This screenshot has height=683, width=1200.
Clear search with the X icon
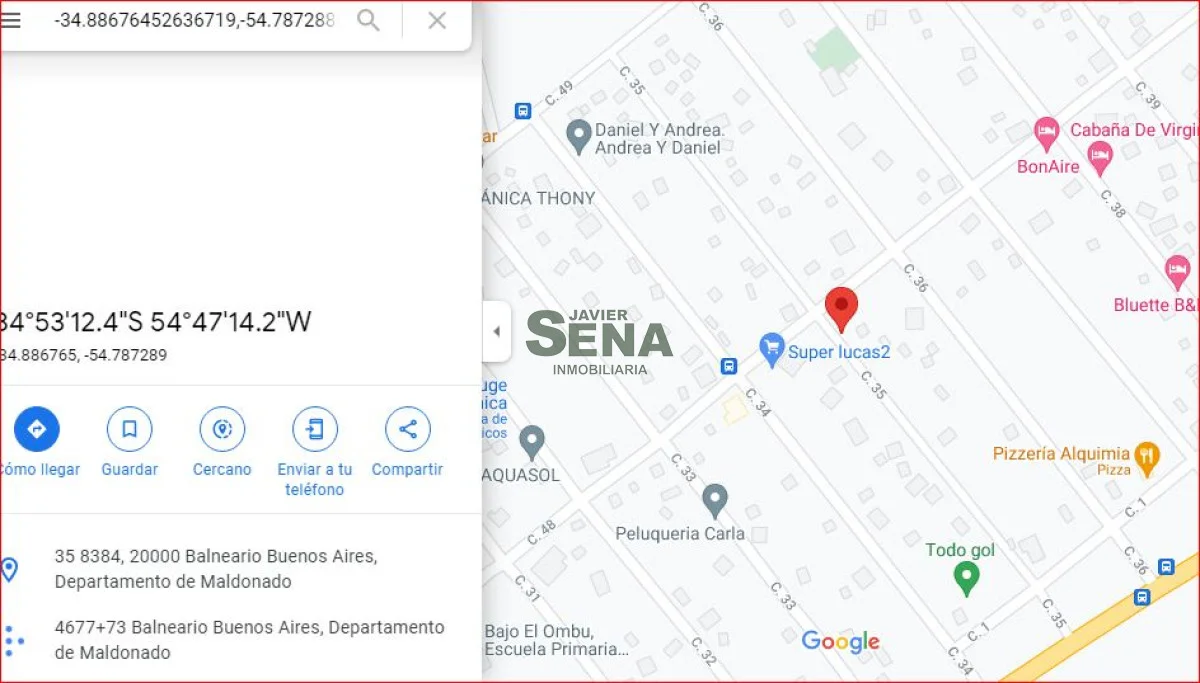coord(437,21)
